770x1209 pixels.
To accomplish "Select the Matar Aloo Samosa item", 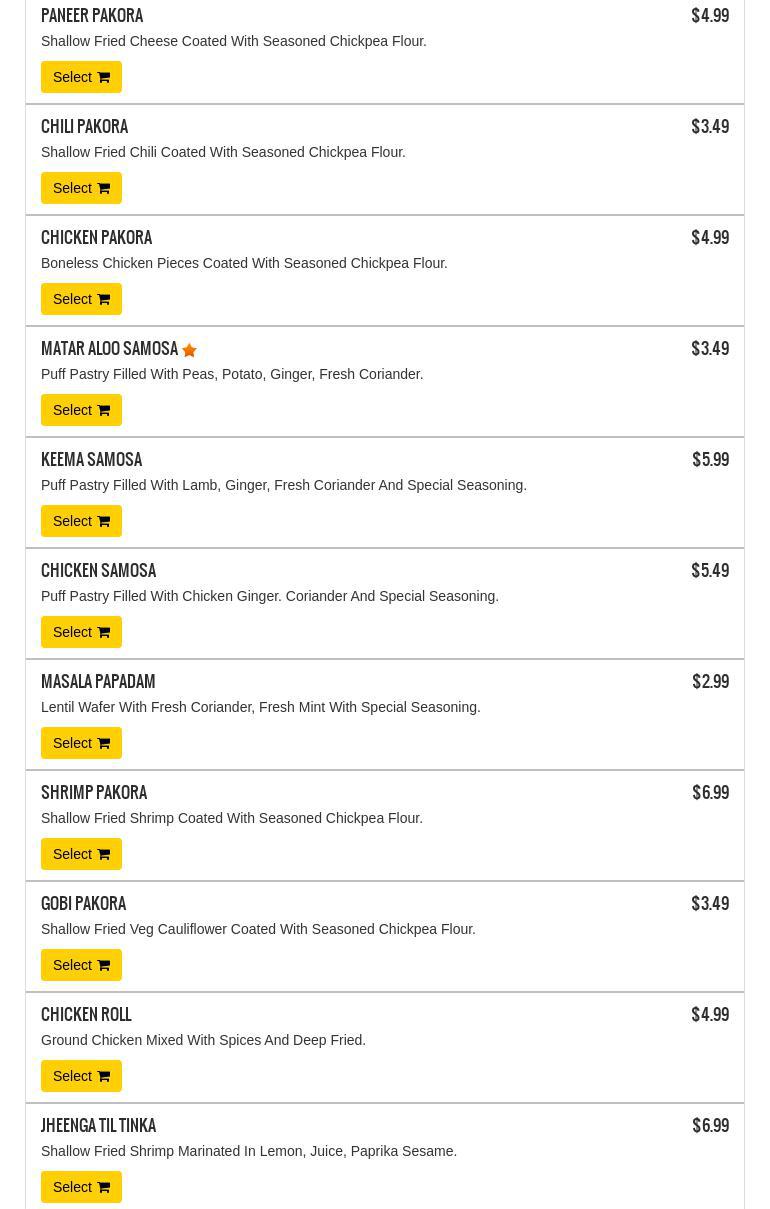I will (81, 410).
